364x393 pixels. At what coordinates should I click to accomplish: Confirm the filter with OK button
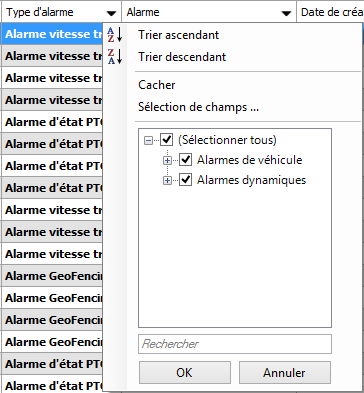pyautogui.click(x=185, y=373)
